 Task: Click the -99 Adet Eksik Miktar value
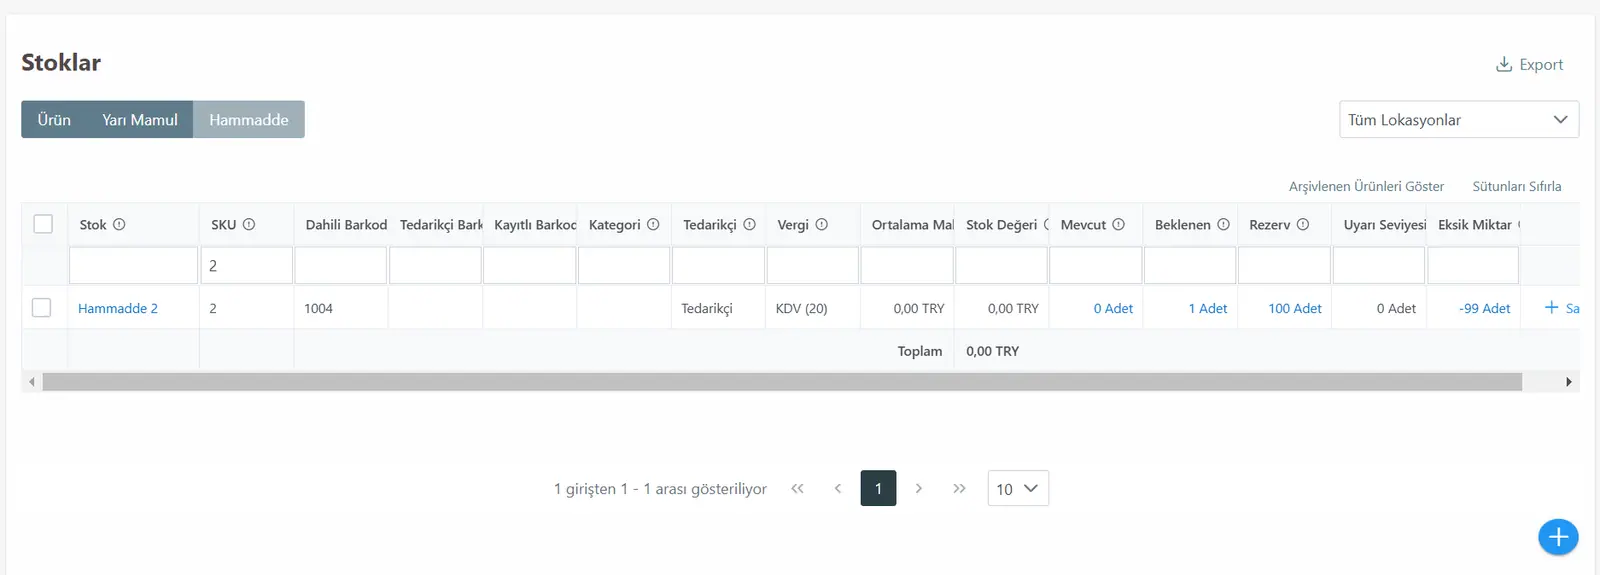pyautogui.click(x=1485, y=308)
